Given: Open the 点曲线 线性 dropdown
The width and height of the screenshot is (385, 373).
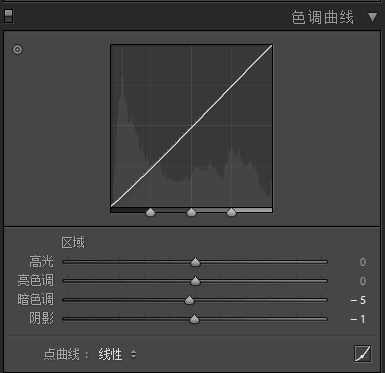Looking at the screenshot, I should pyautogui.click(x=117, y=354).
